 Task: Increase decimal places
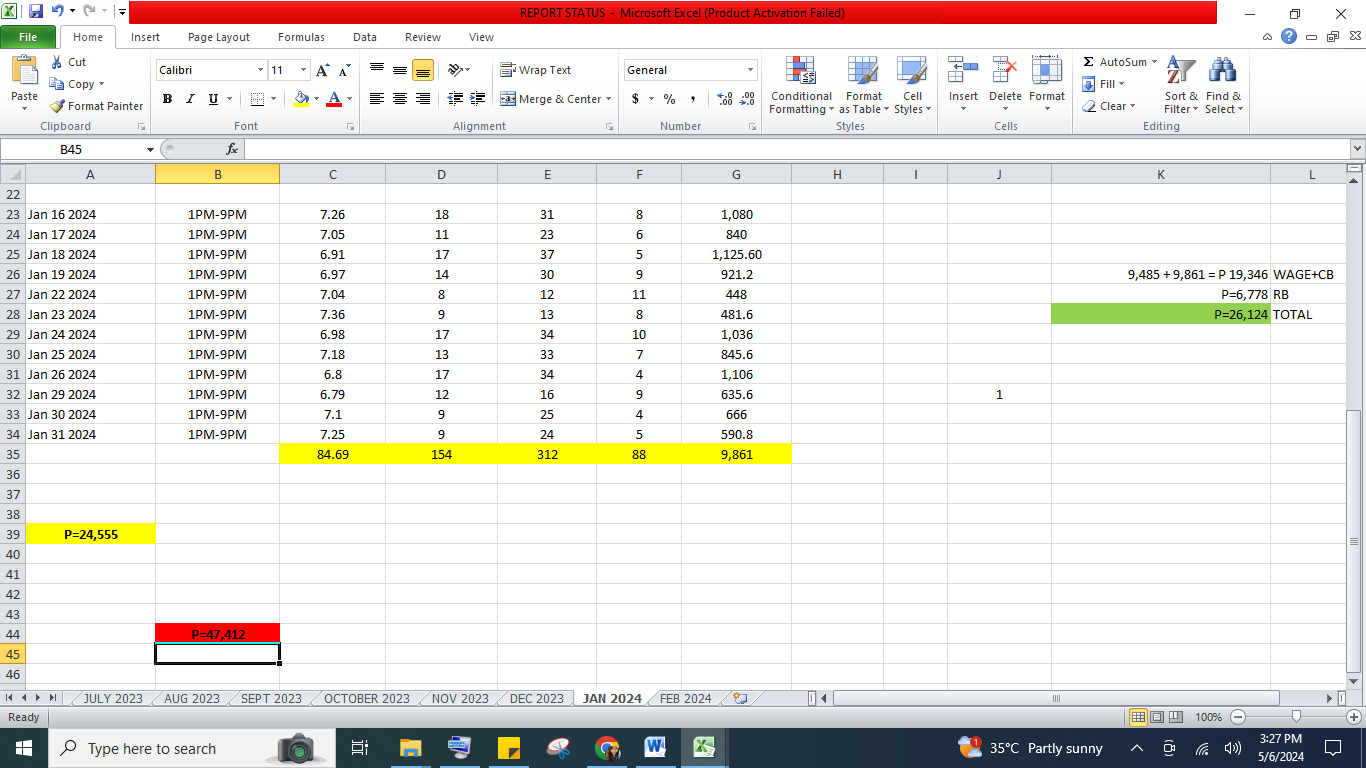725,99
